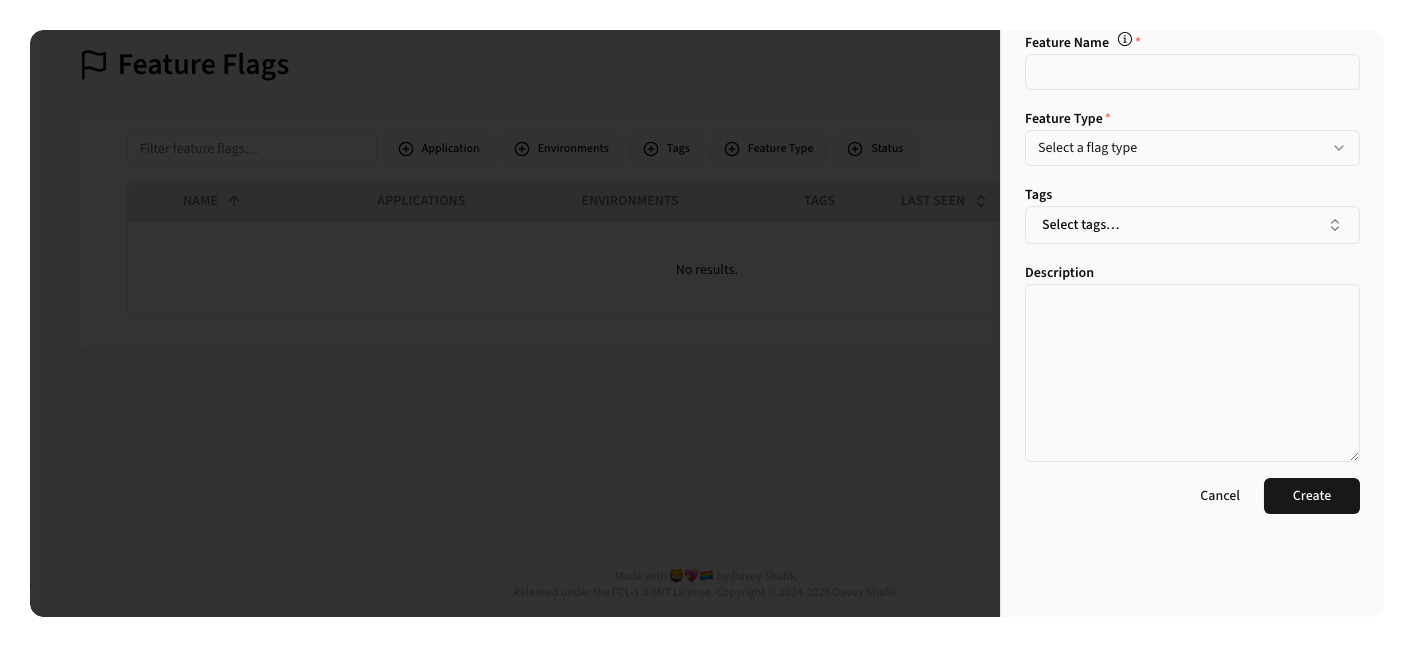Screen dimensions: 1426x659
Task: Open the Select a flag type dropdown
Action: (1192, 147)
